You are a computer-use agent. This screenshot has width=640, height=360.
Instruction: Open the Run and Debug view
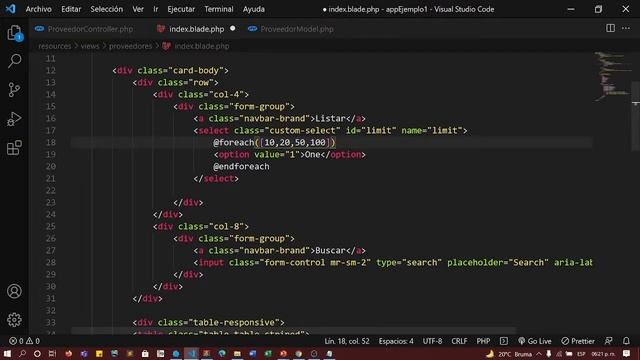tap(14, 119)
